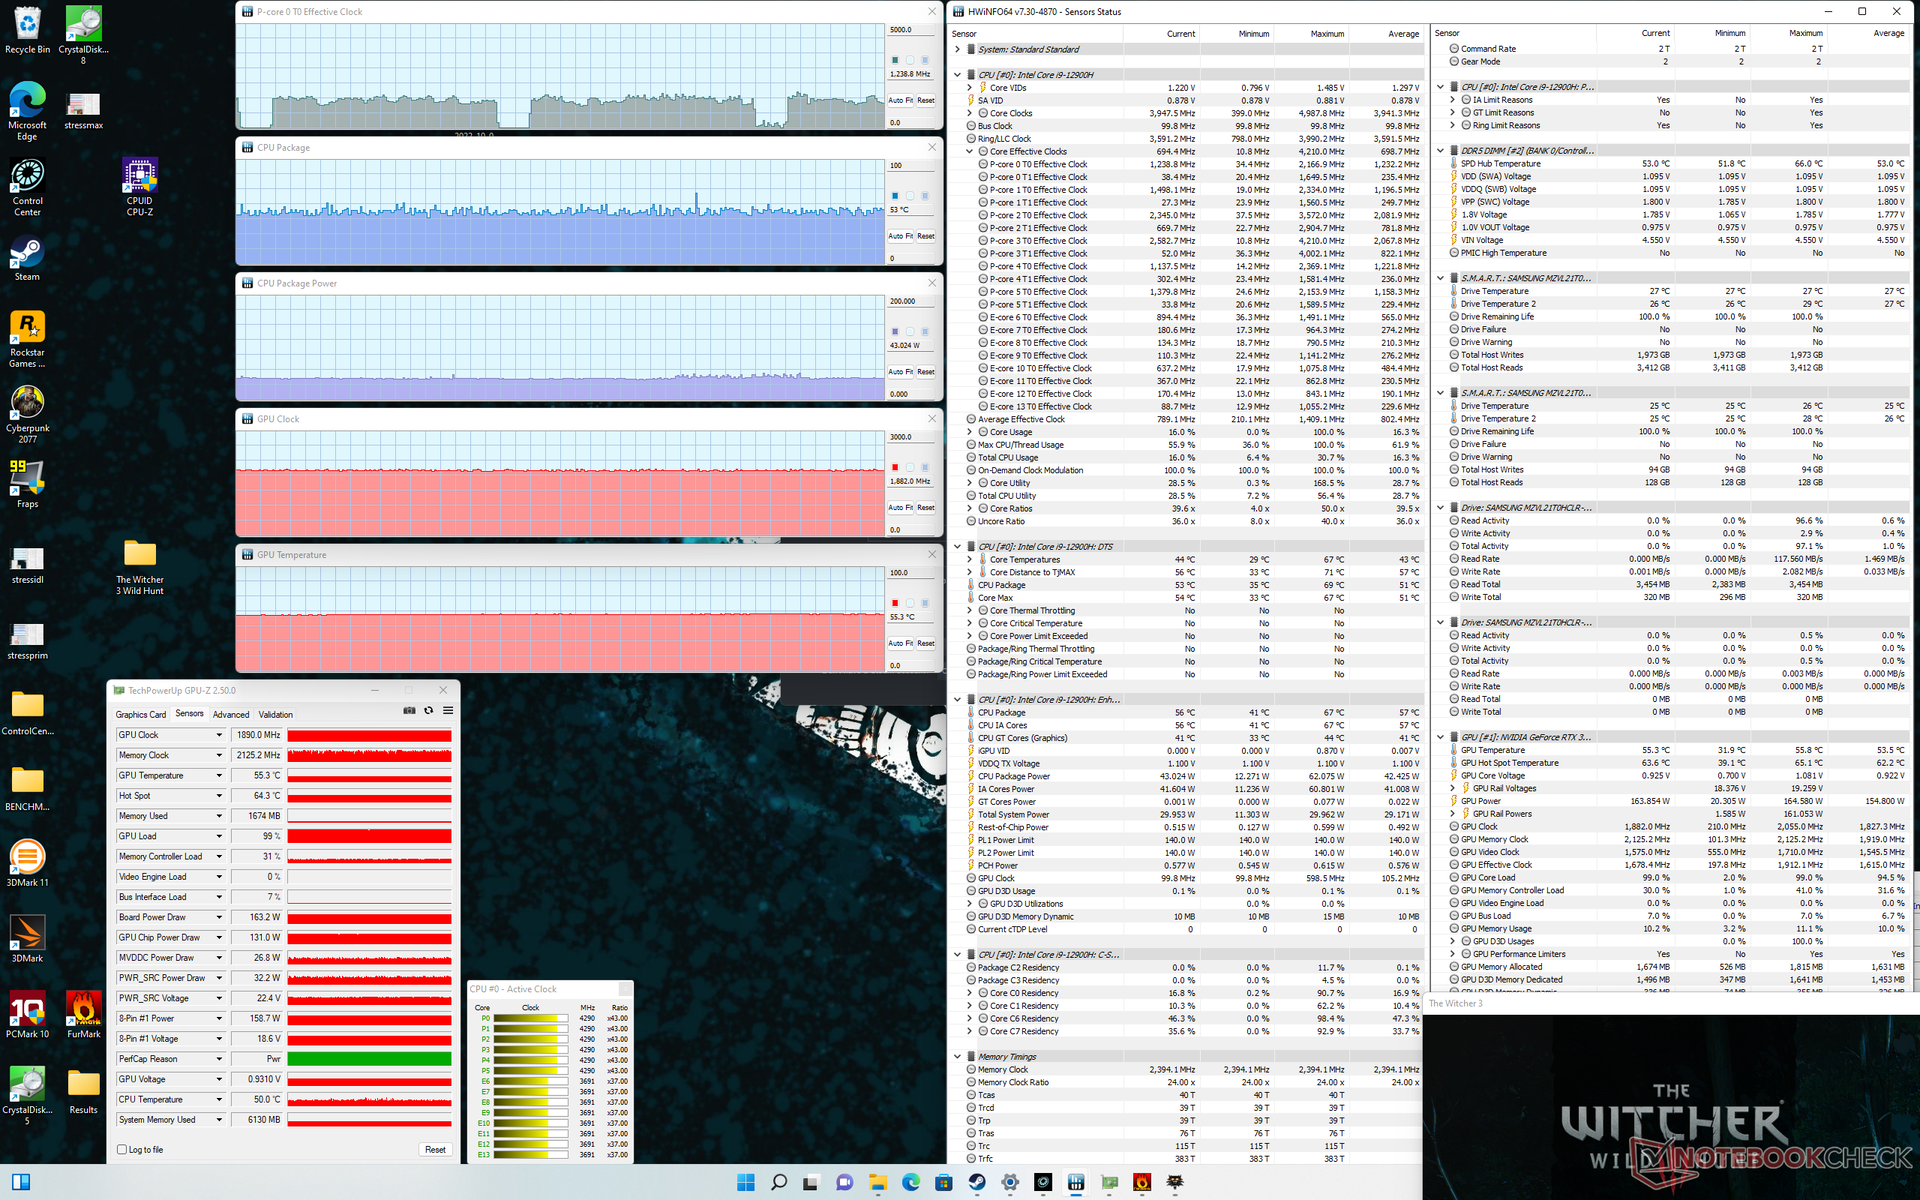The image size is (1920, 1200).
Task: Click Auto Fit in the GPU Clock graph
Action: 901,507
